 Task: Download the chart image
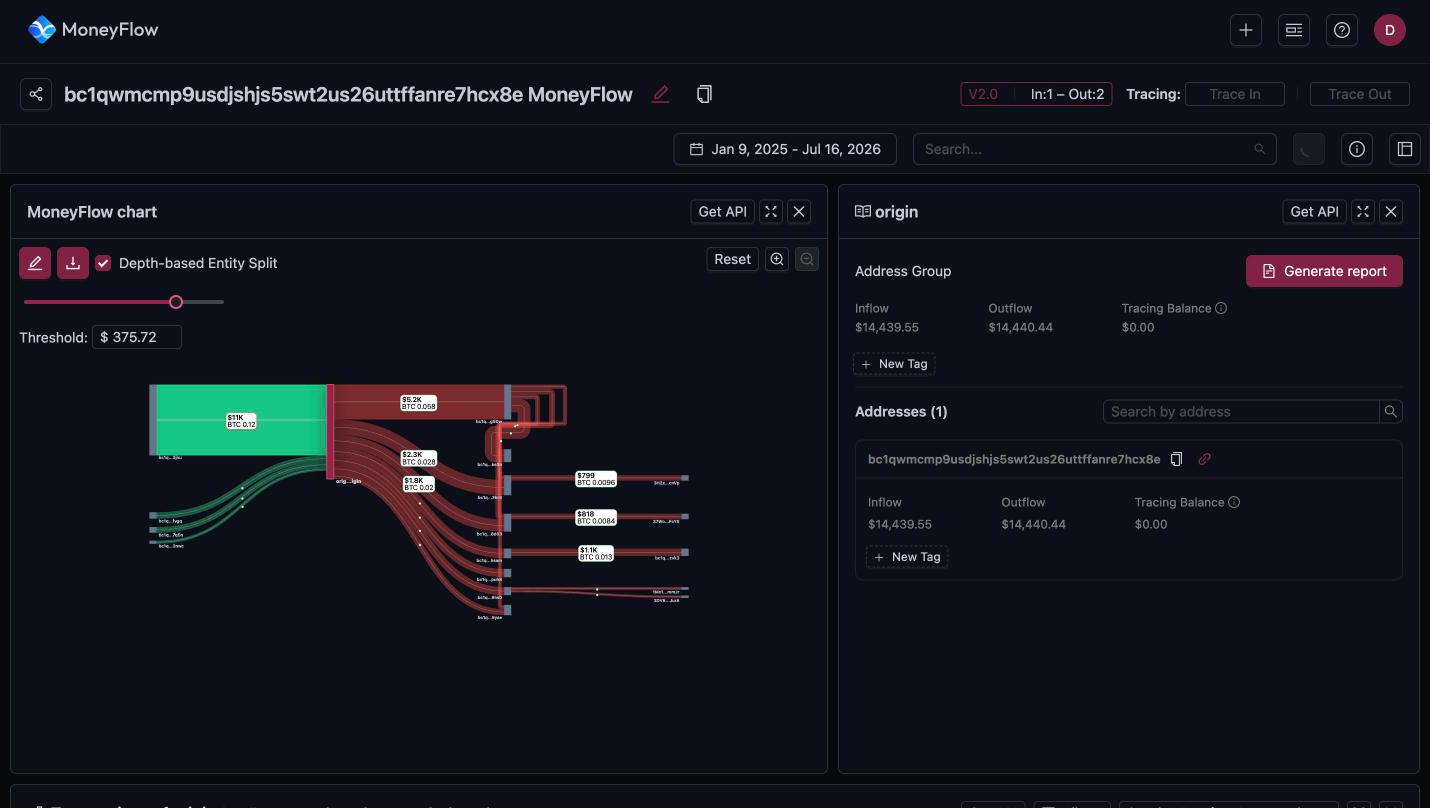73,263
